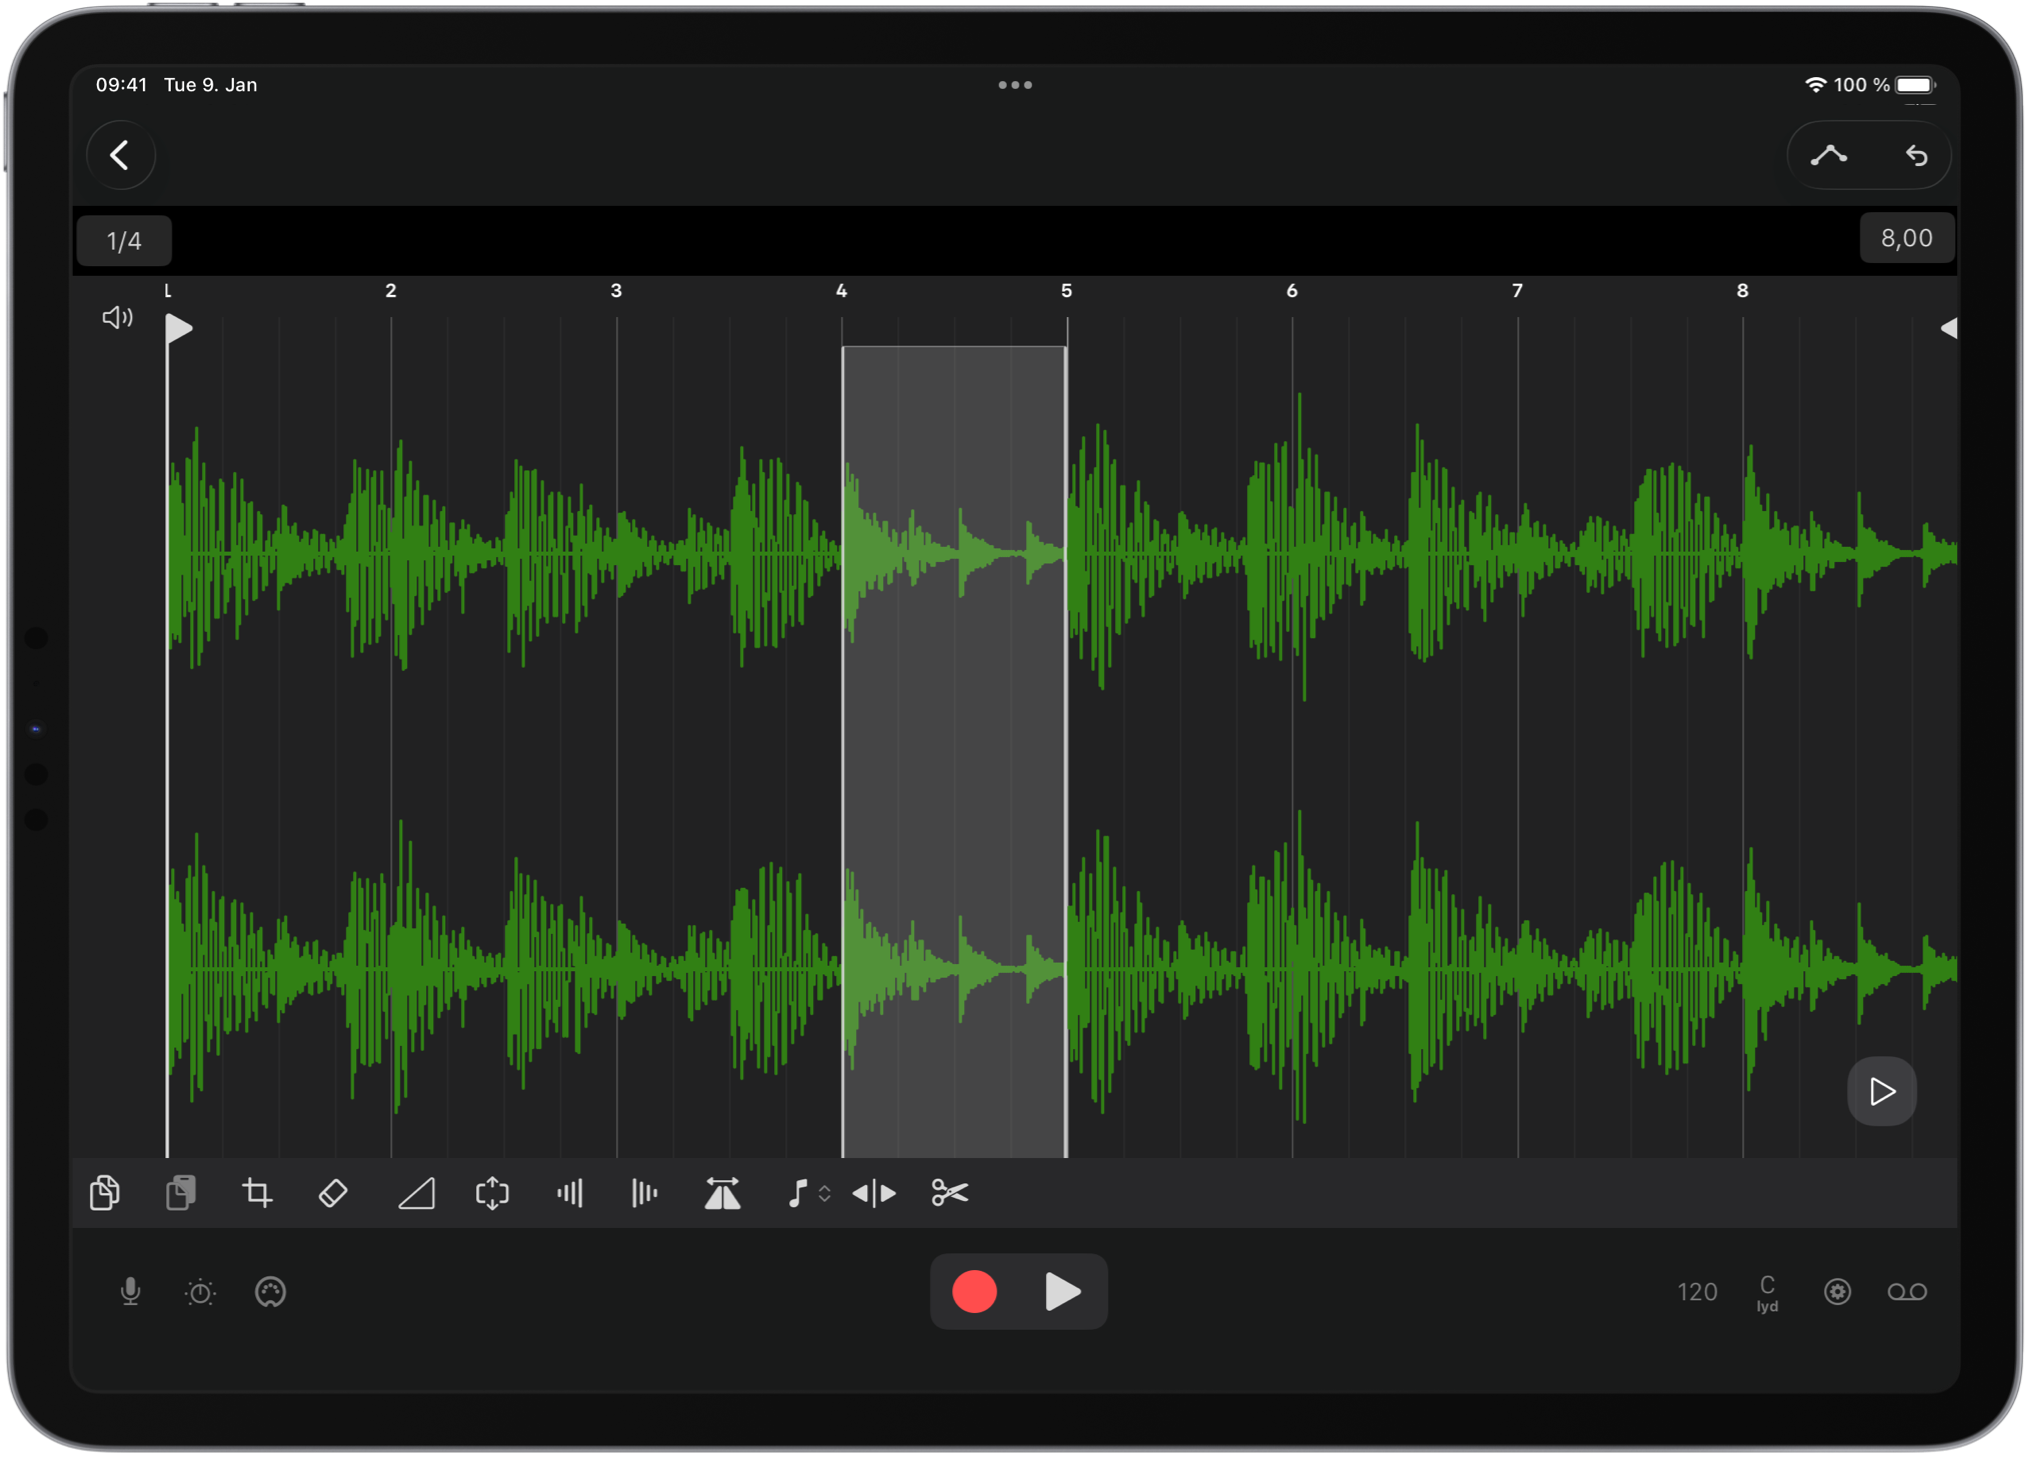
Task: Tap bar 3 on the ruler
Action: click(616, 291)
